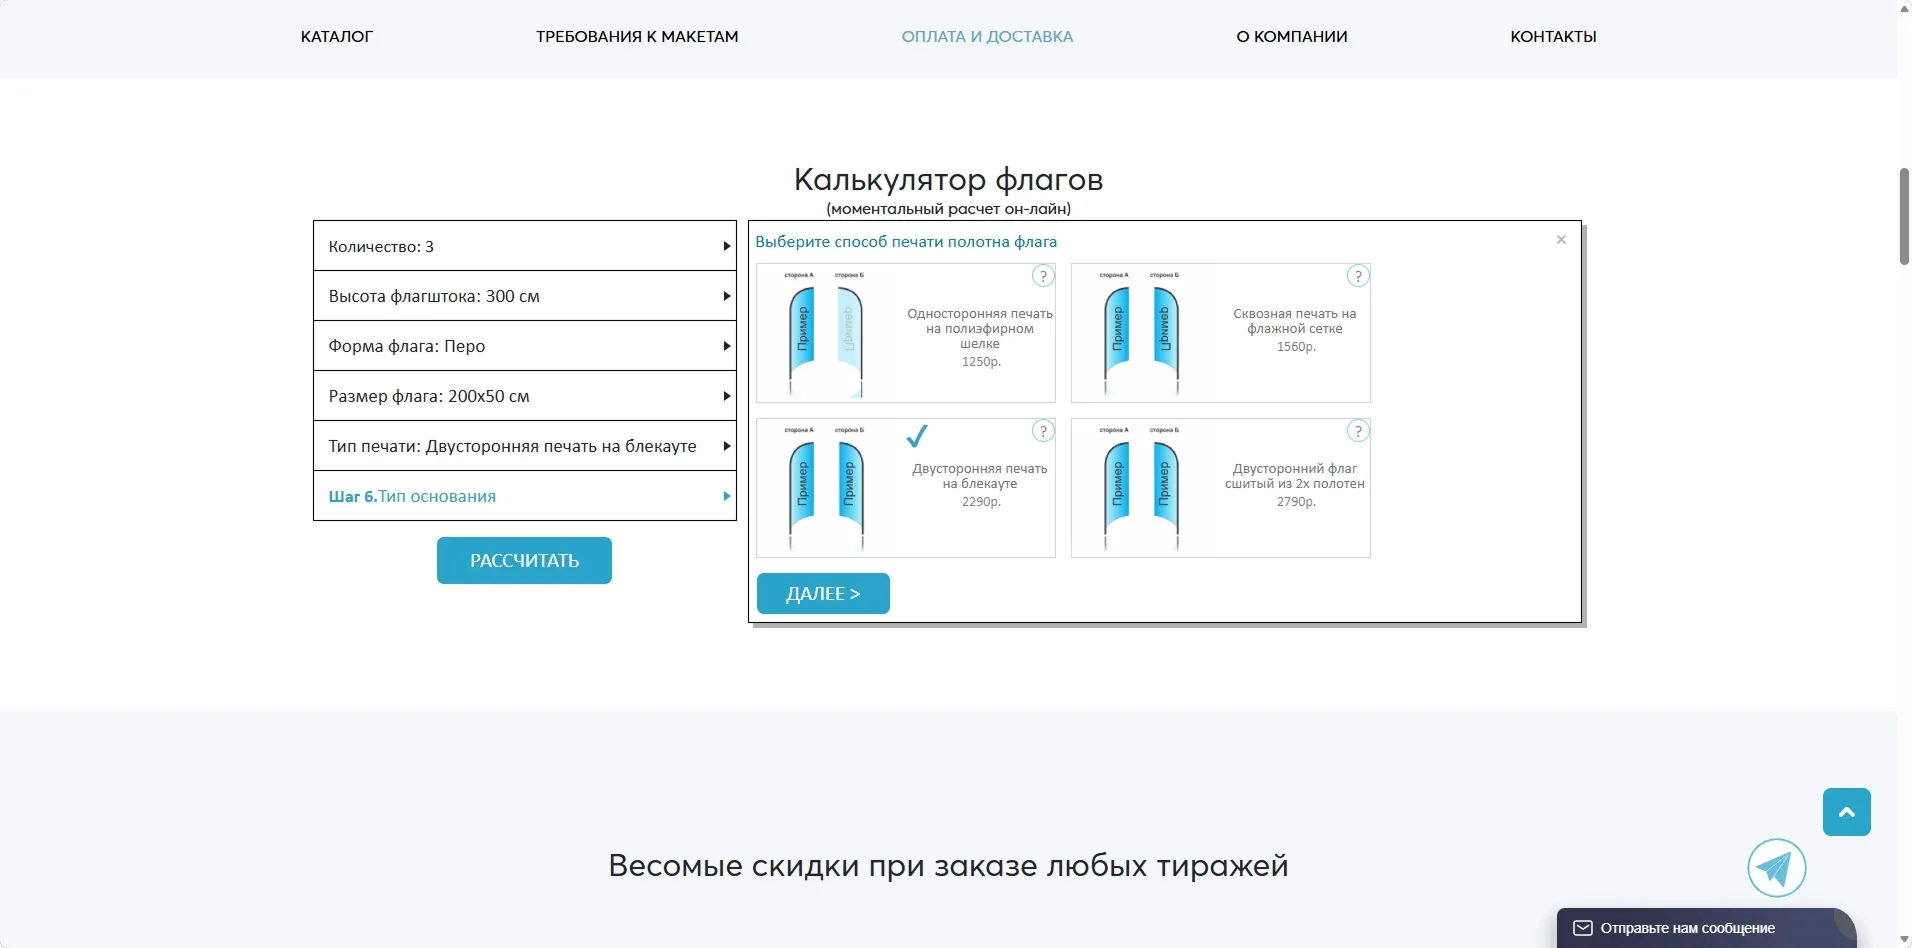This screenshot has width=1912, height=948.
Task: Open Отправьте нам сообщение chat widget
Action: coord(1706,928)
